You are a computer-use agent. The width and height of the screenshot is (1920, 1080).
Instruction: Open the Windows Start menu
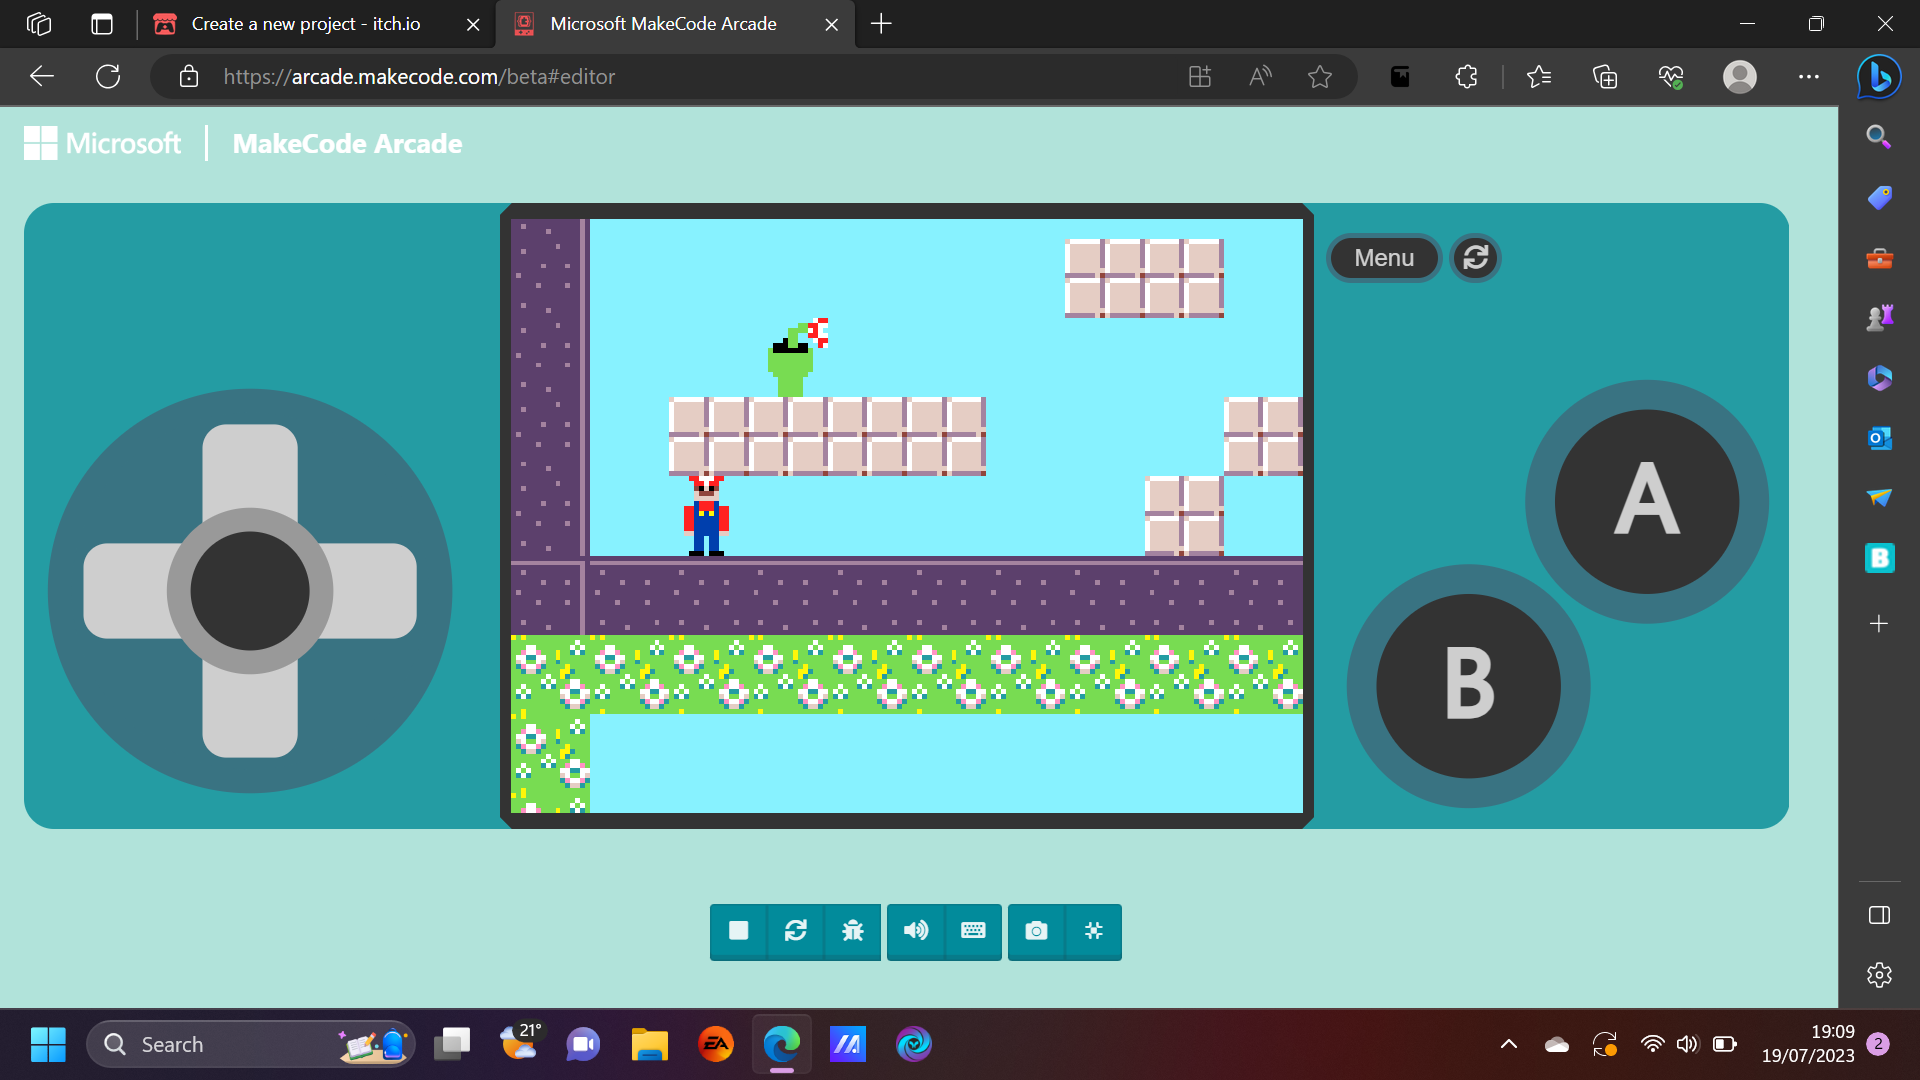point(48,1044)
